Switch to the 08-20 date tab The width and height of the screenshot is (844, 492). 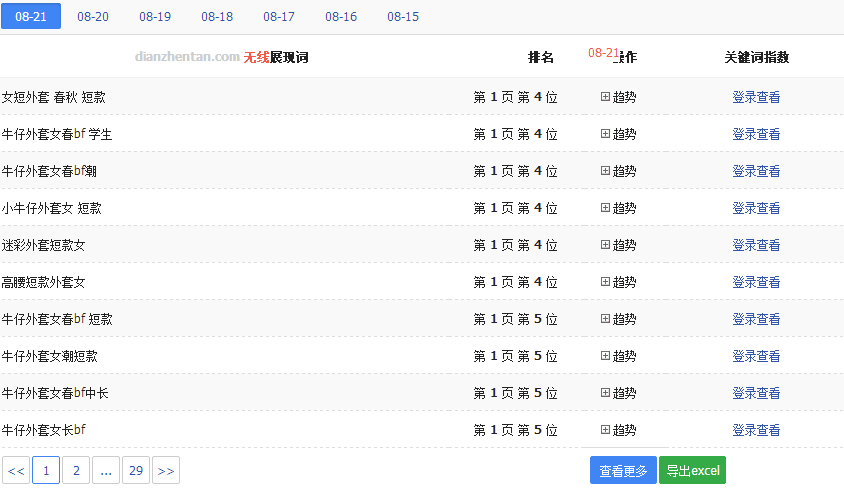coord(93,16)
